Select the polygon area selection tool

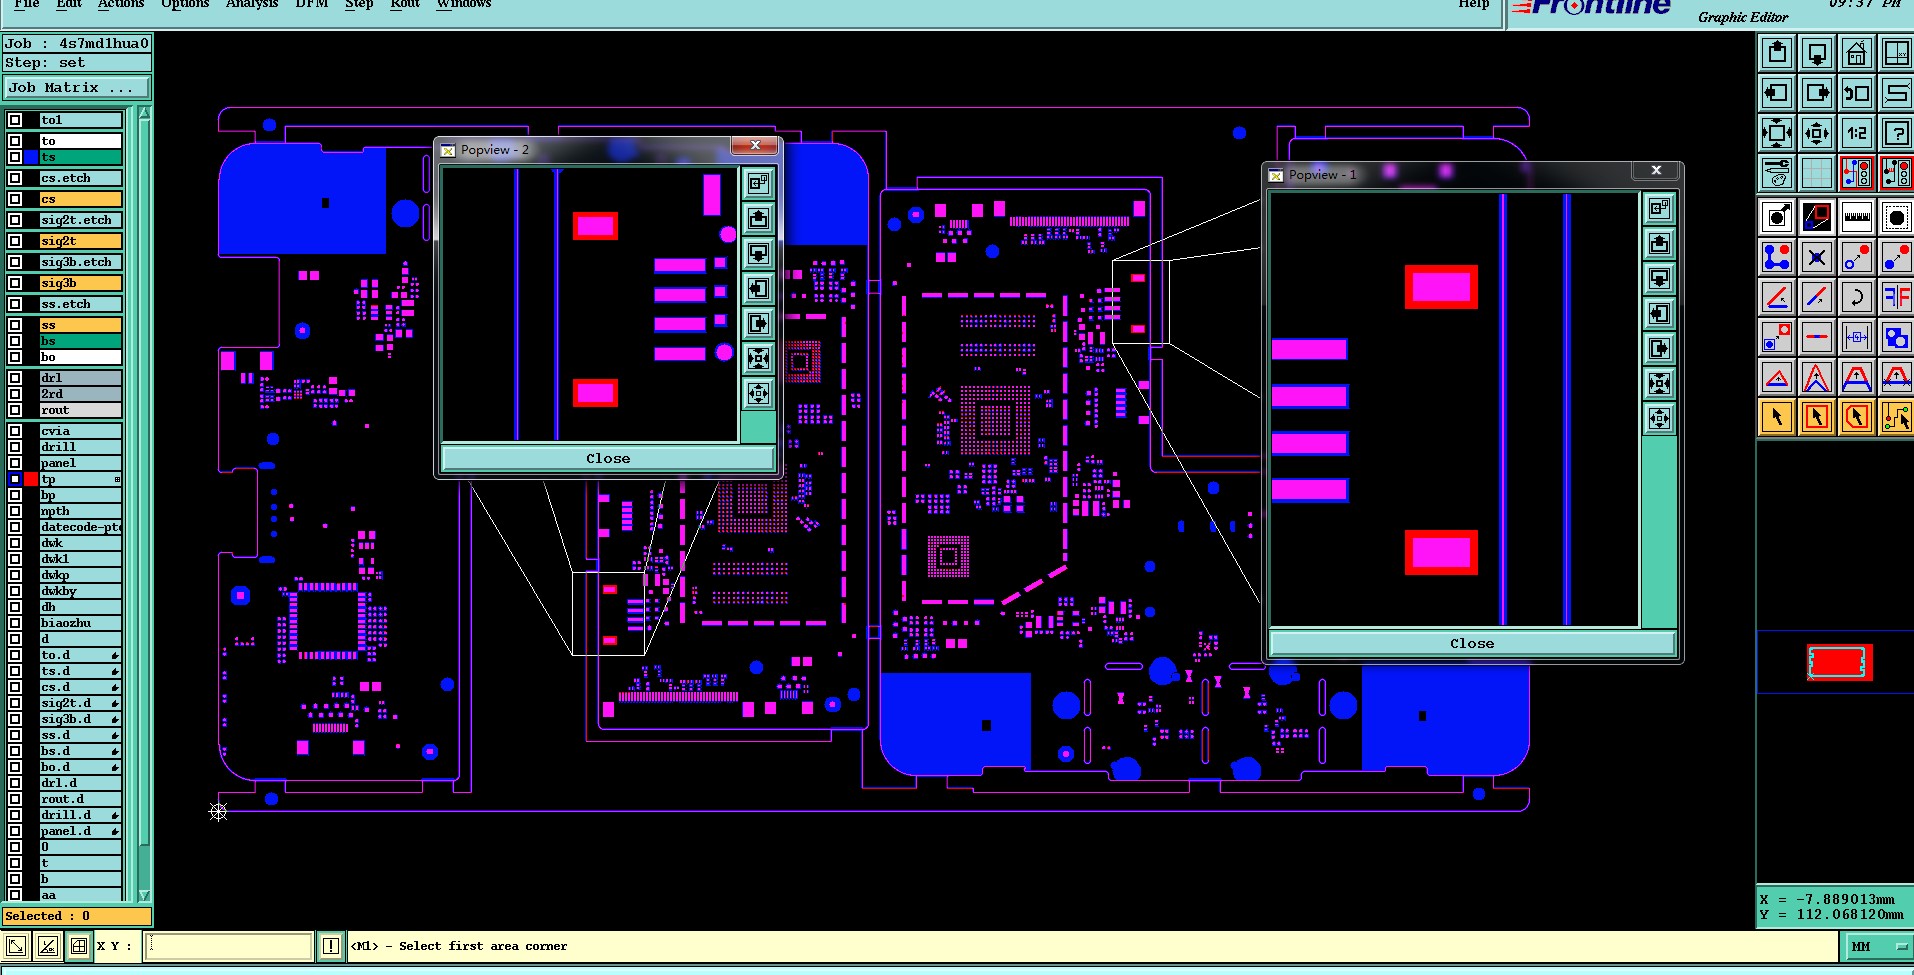[x=1857, y=415]
